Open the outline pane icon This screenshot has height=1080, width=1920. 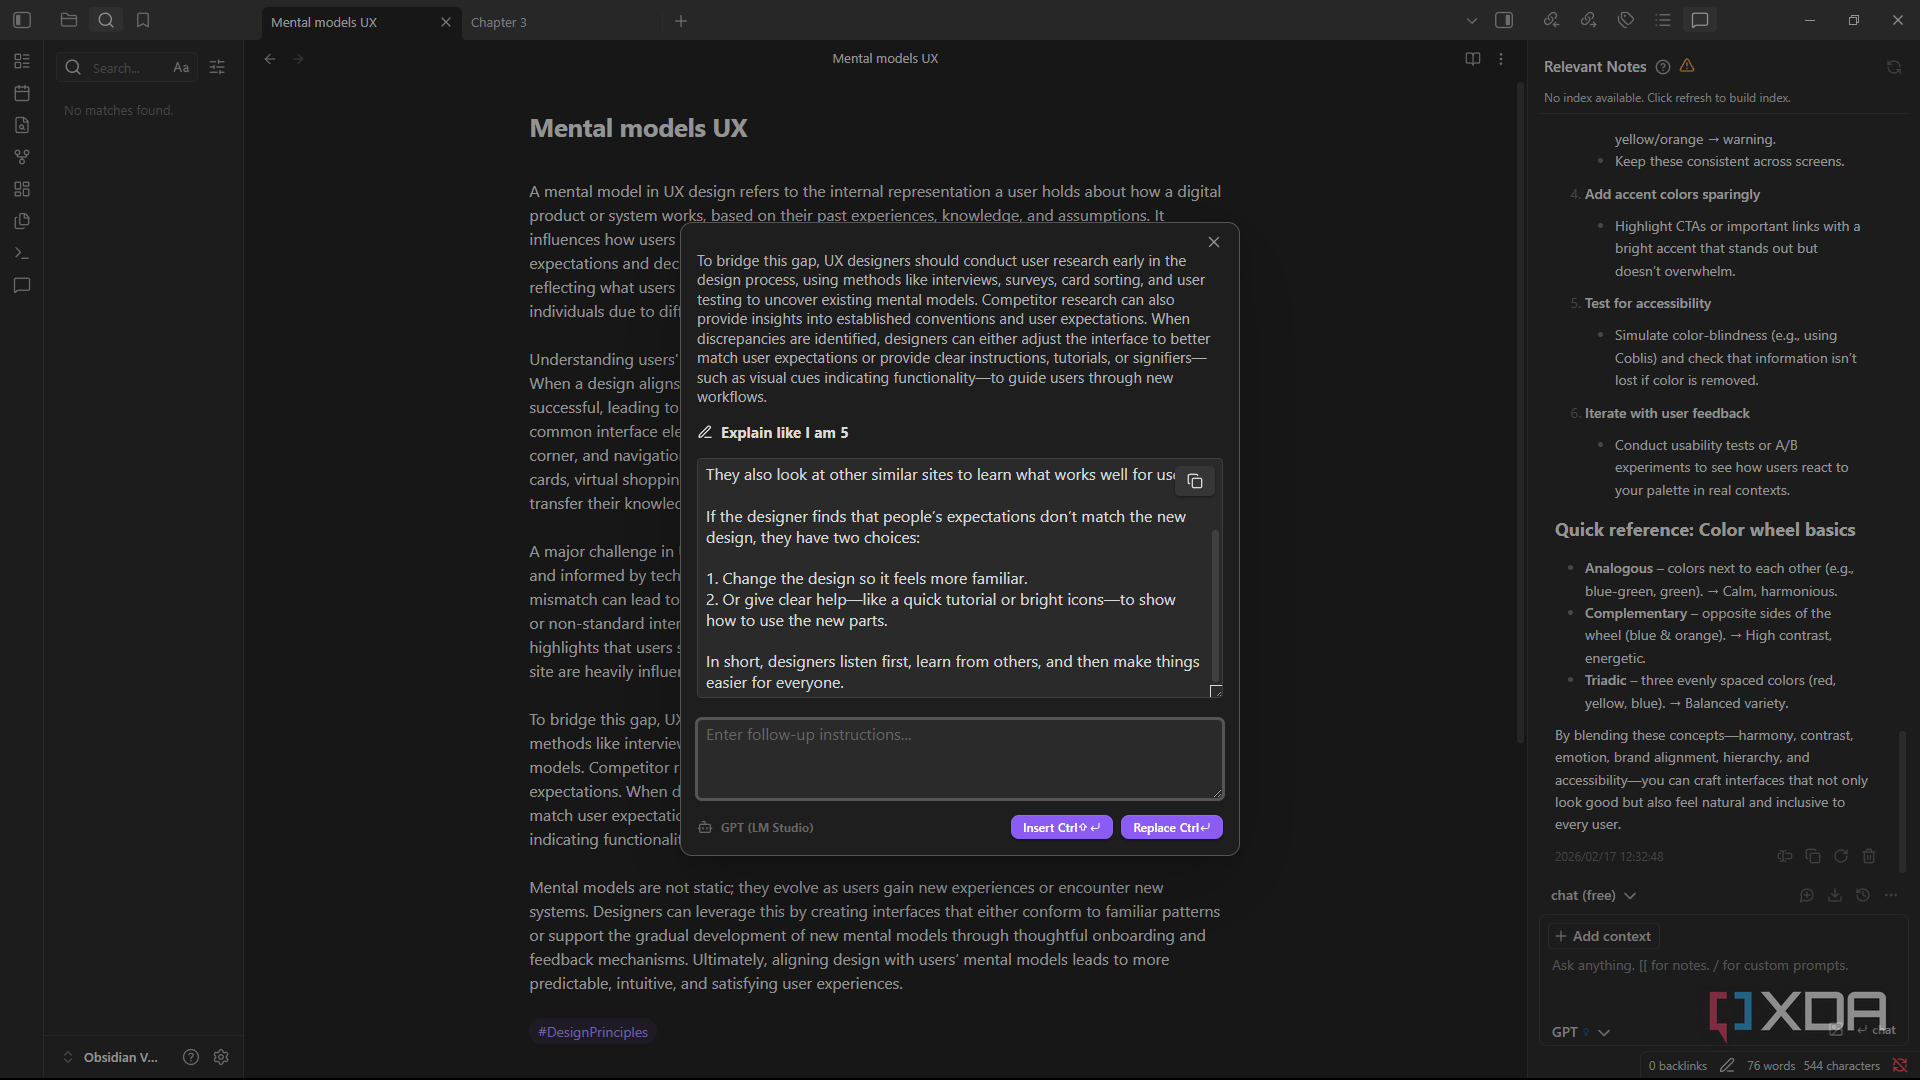1663,20
